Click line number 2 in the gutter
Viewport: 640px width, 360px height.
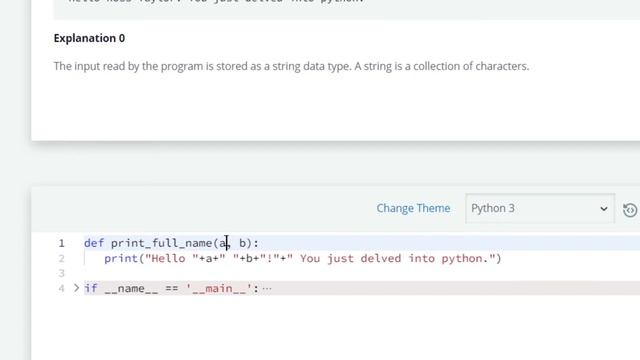(61, 258)
